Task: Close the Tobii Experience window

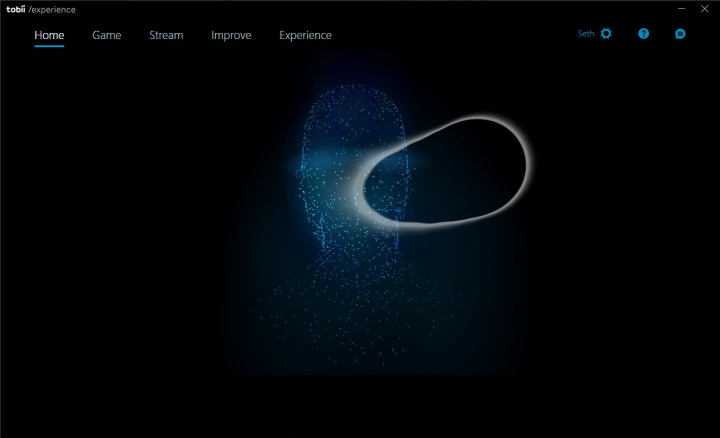Action: pyautogui.click(x=705, y=9)
